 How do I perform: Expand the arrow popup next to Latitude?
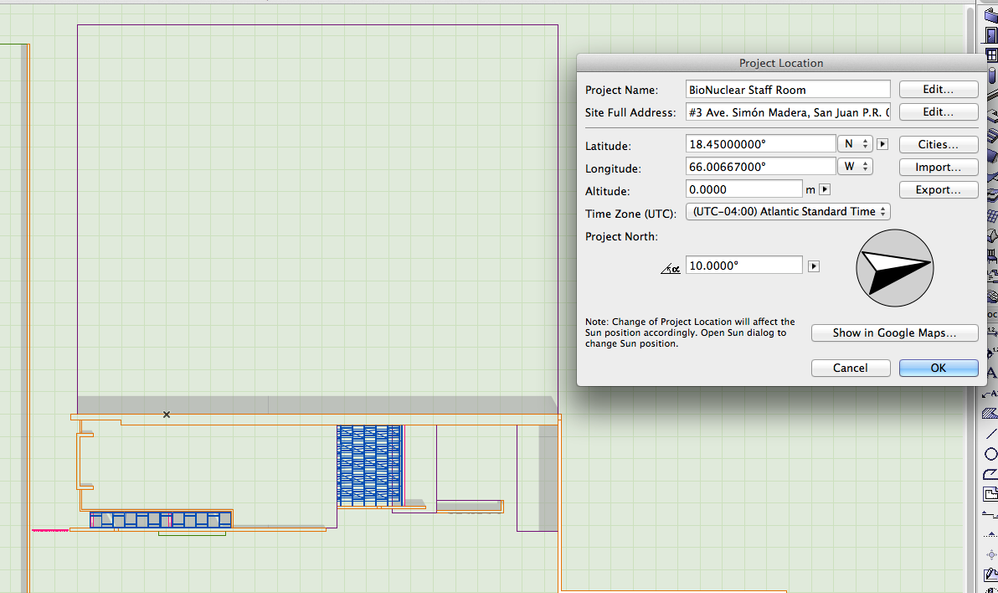tap(882, 144)
